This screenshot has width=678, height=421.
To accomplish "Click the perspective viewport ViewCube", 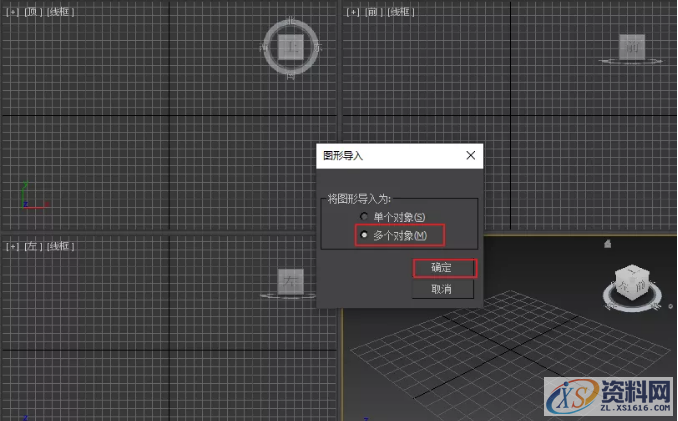I will point(633,281).
